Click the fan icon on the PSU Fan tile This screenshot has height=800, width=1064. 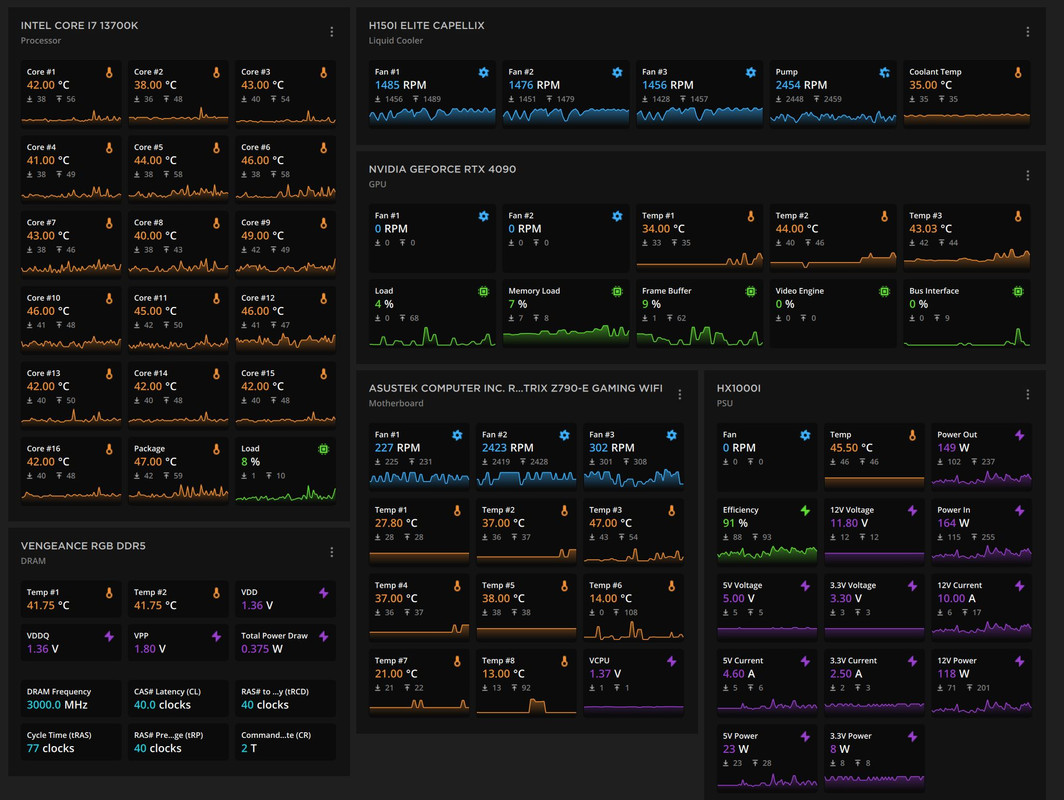pos(805,436)
